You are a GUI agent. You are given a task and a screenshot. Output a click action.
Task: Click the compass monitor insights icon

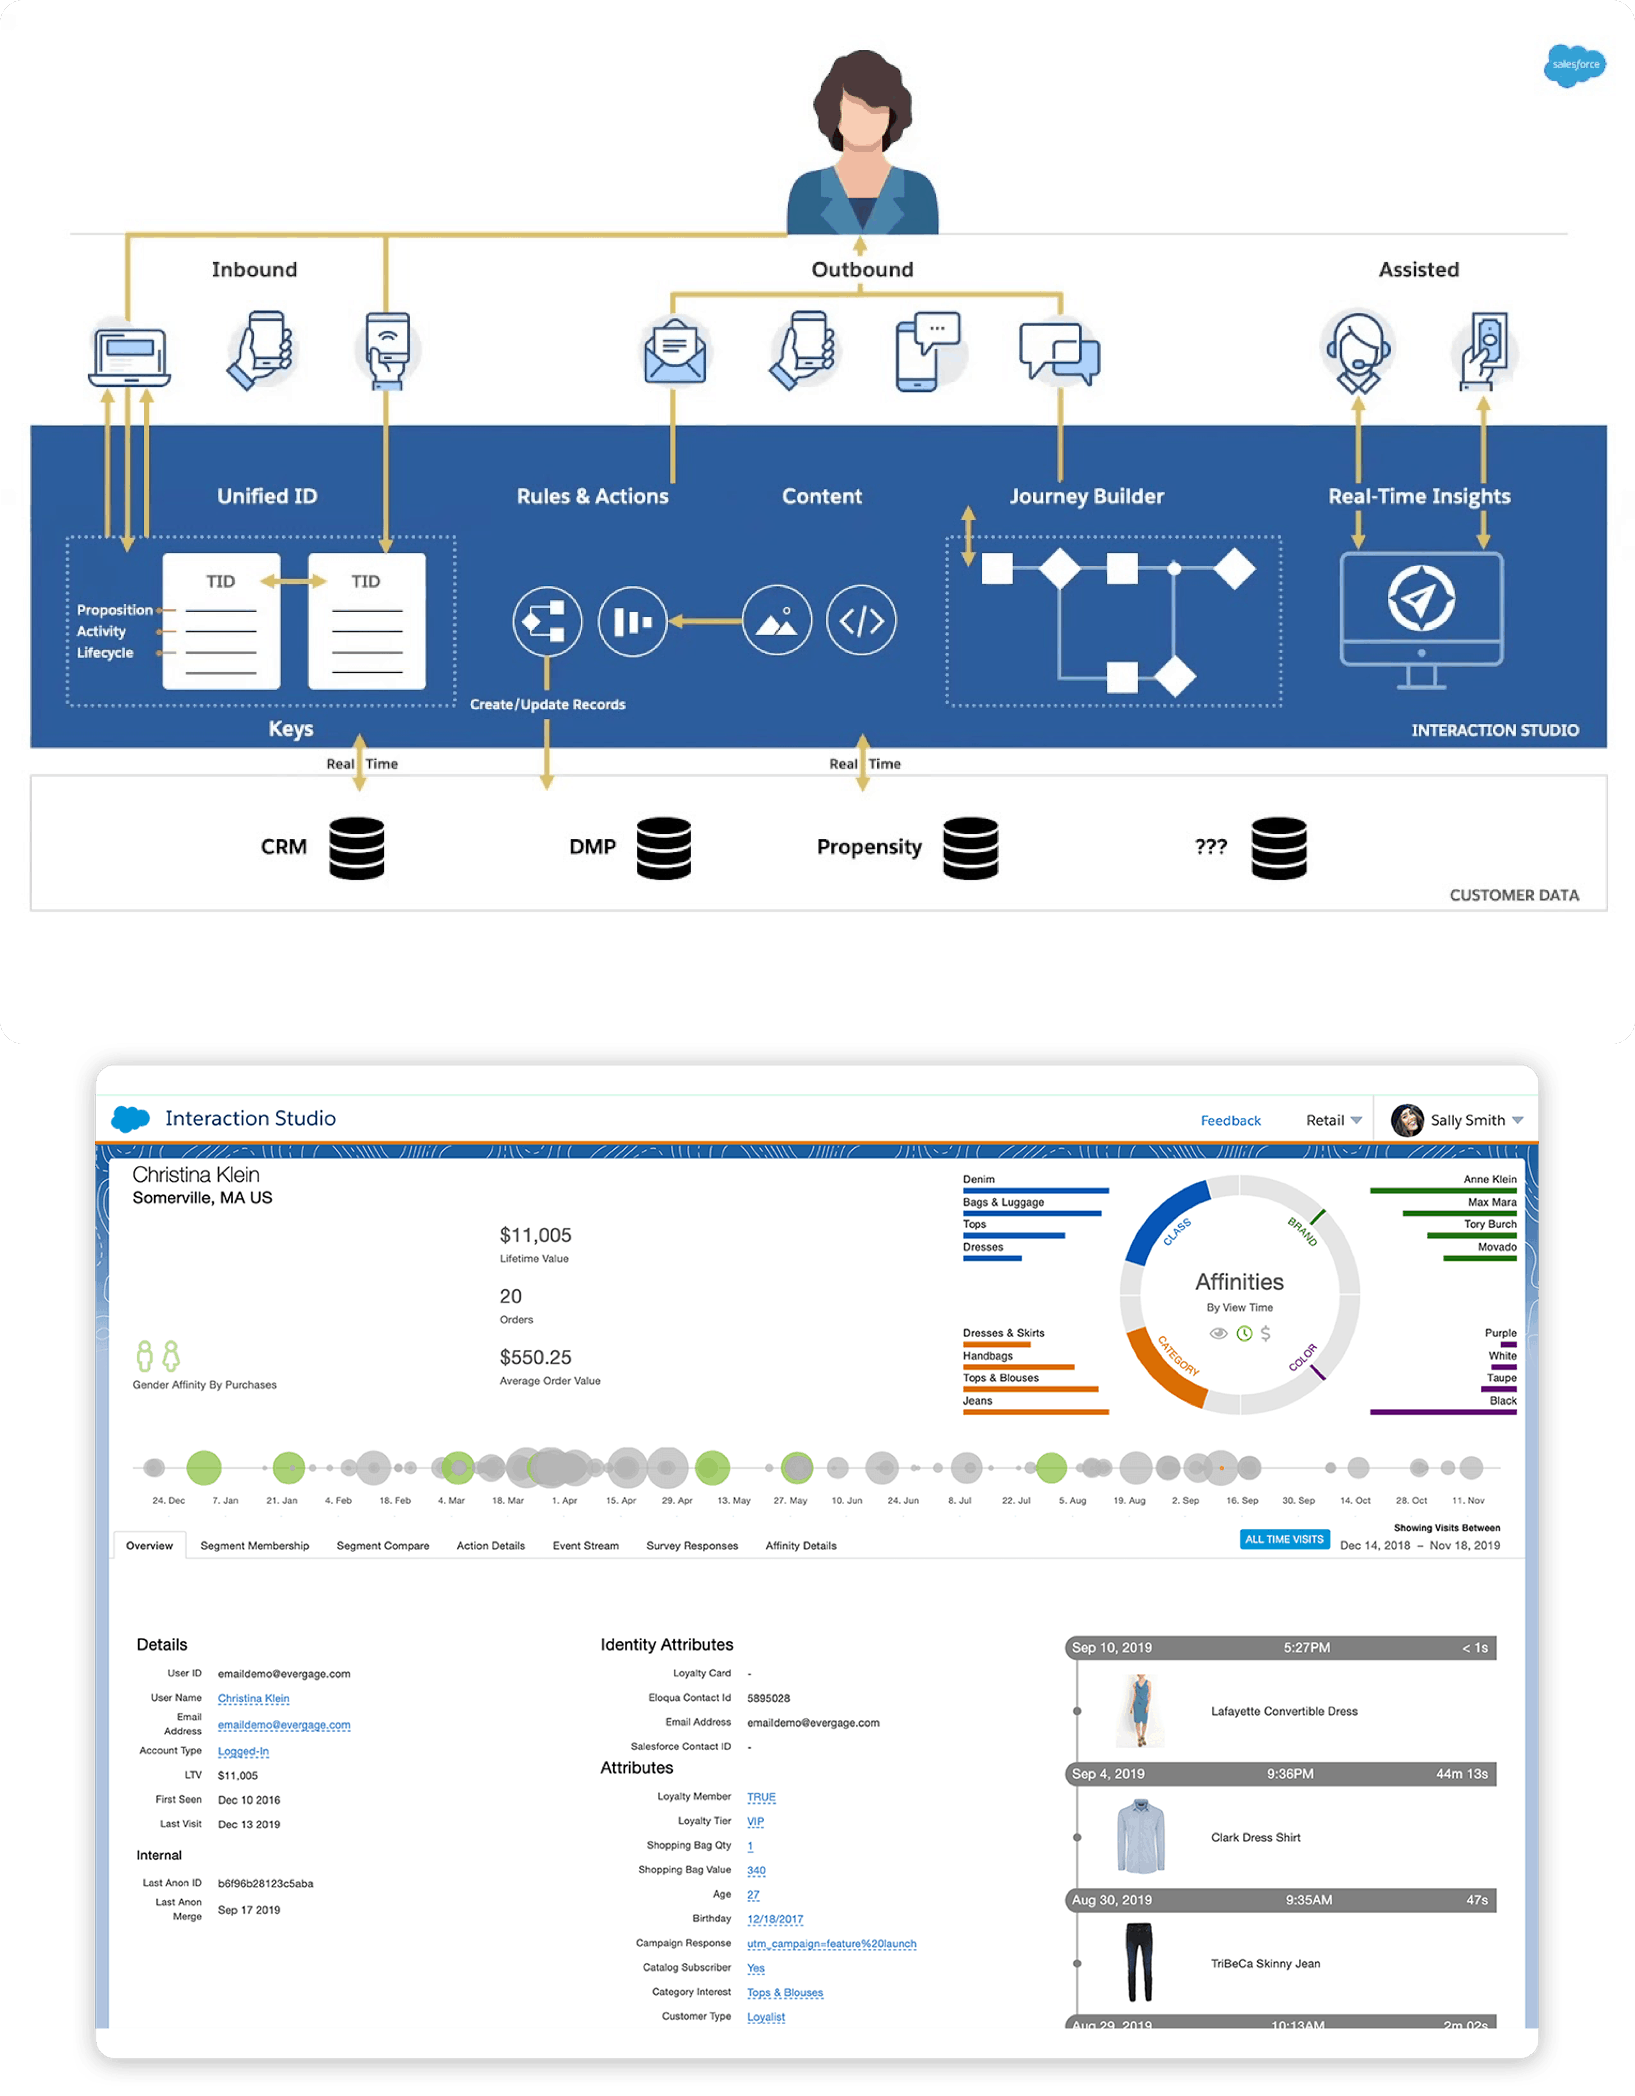1421,620
